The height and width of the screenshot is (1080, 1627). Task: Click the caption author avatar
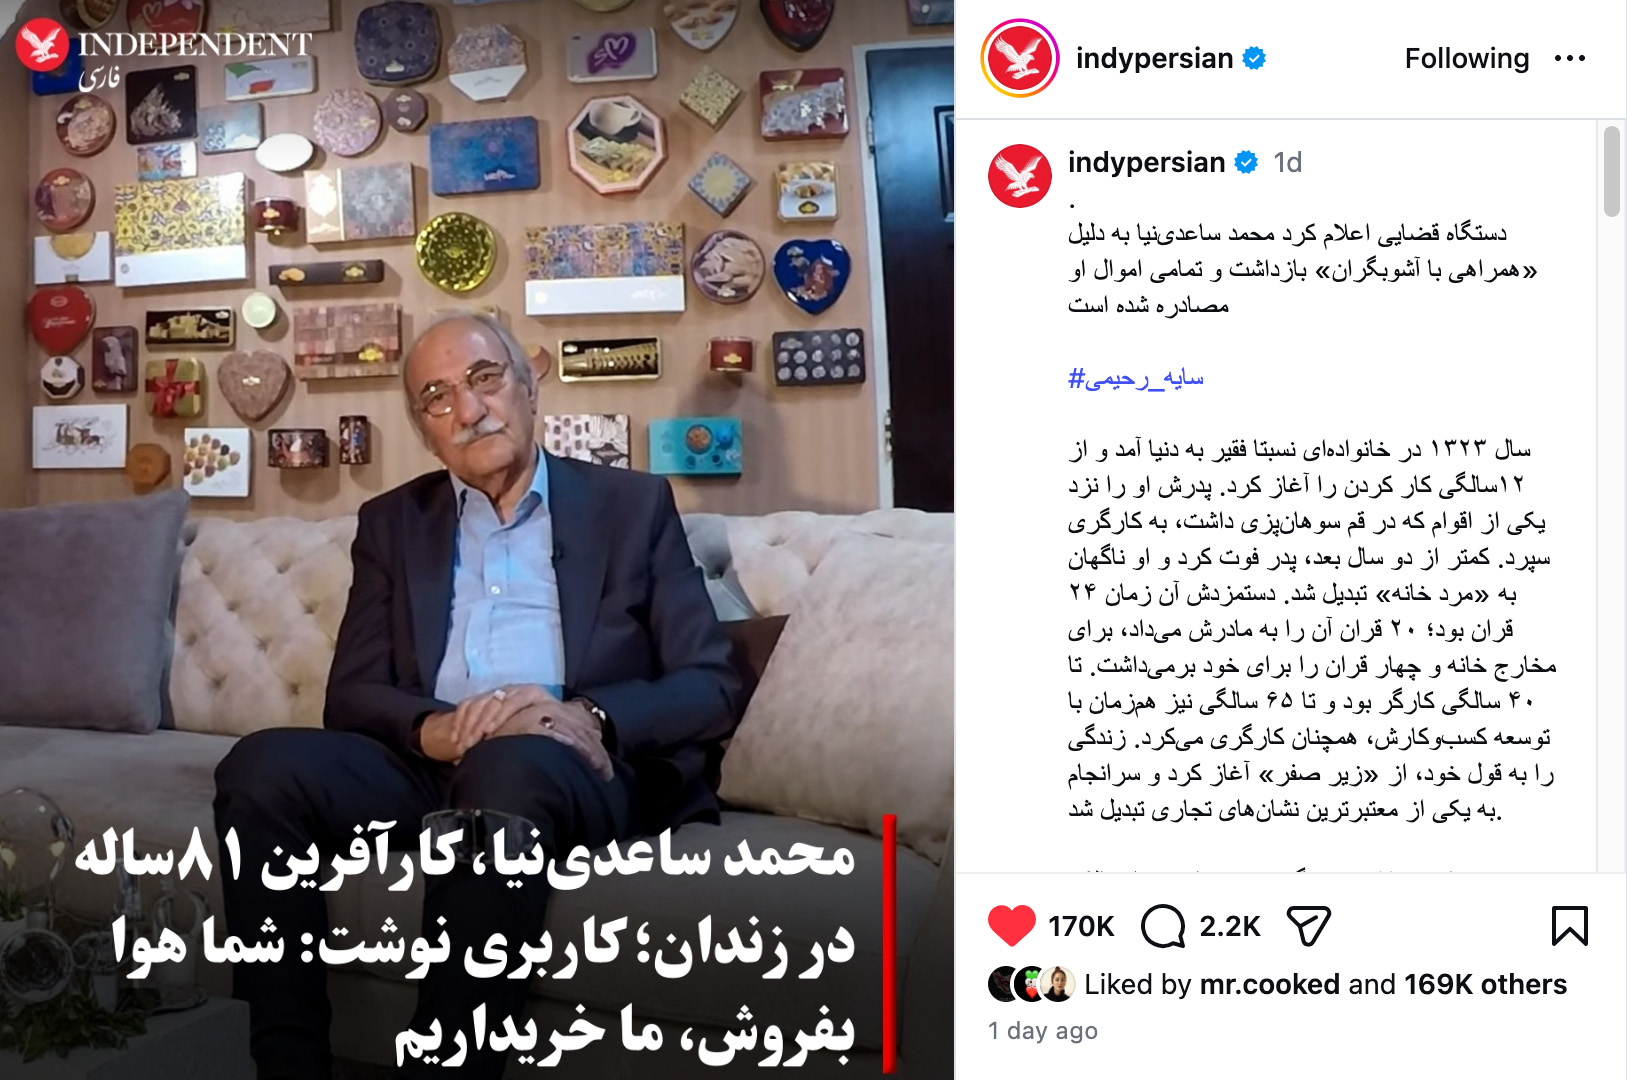point(1019,176)
